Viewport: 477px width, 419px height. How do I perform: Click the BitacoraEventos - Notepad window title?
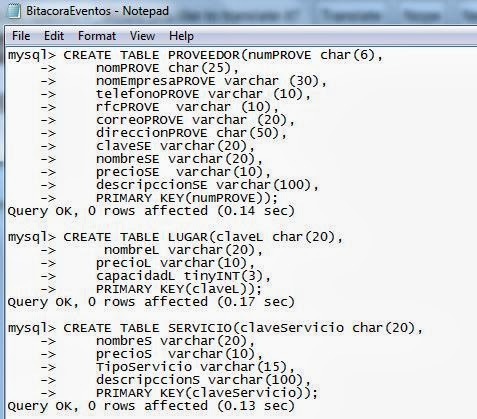[97, 11]
